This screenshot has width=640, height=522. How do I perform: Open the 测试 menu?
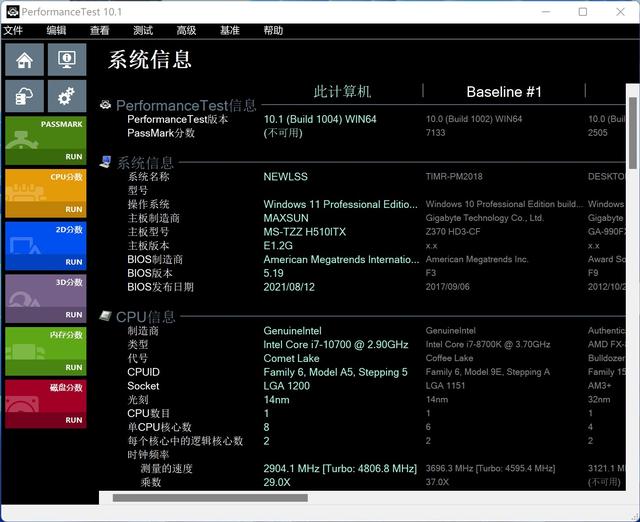point(143,31)
